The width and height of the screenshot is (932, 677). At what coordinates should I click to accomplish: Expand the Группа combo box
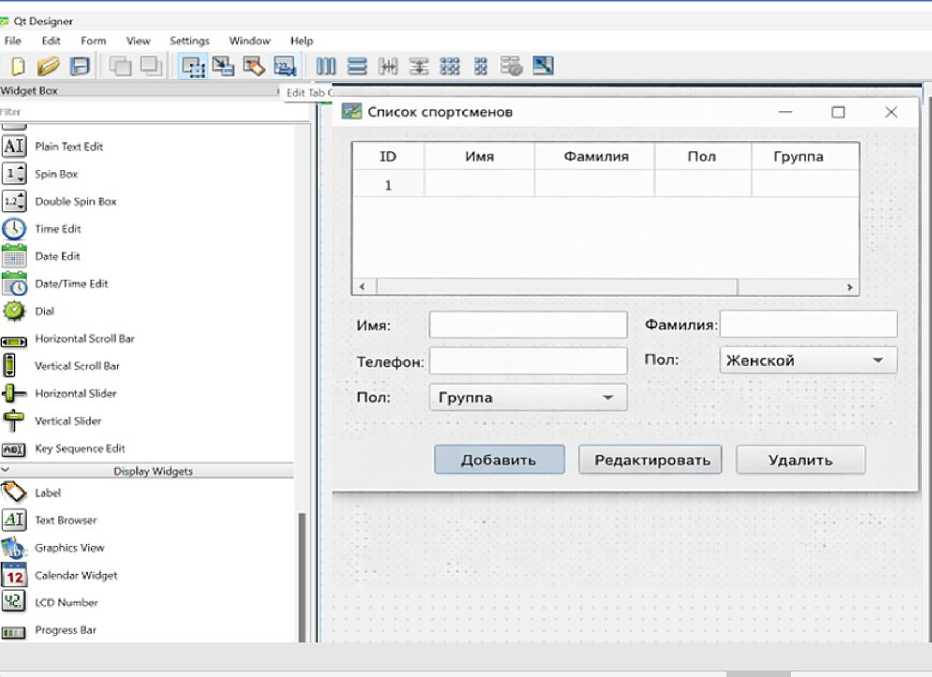click(607, 398)
